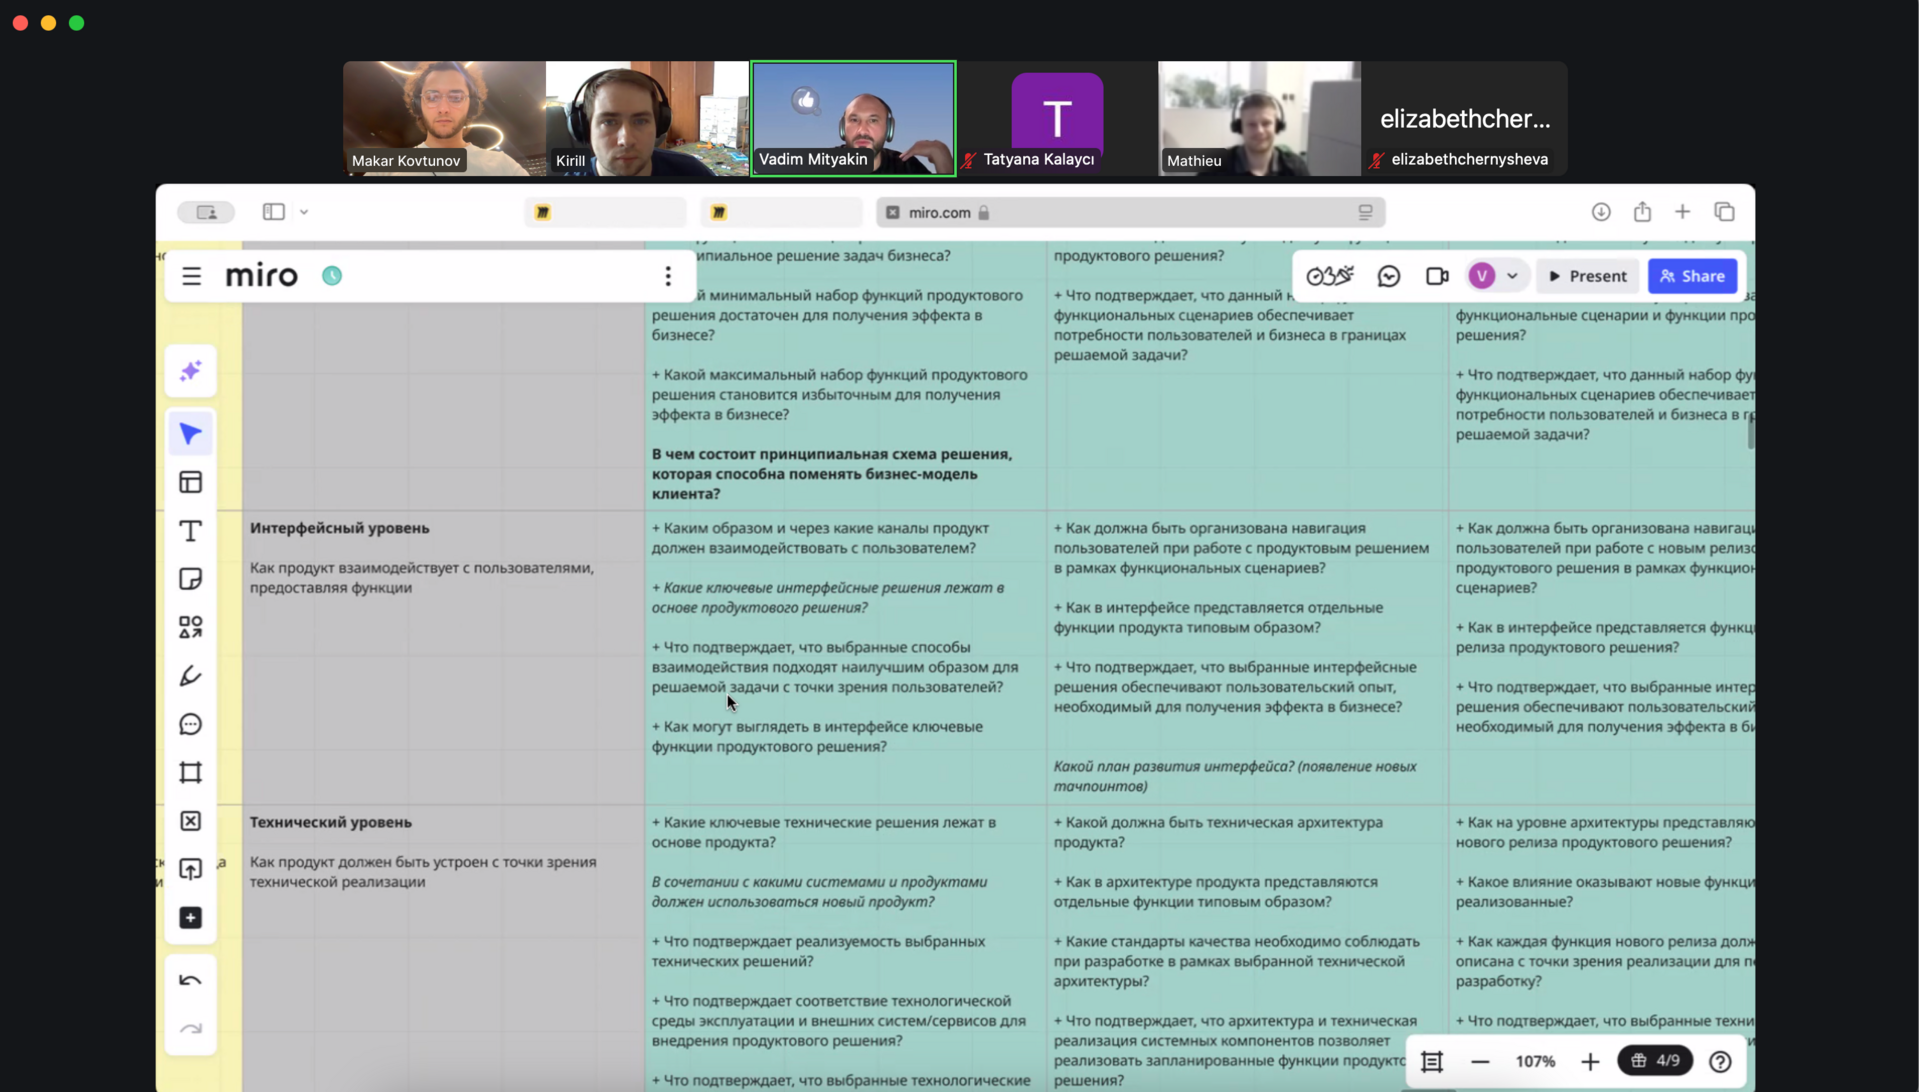Expand the user avatar dropdown chevron
1920x1092 pixels.
pyautogui.click(x=1512, y=276)
